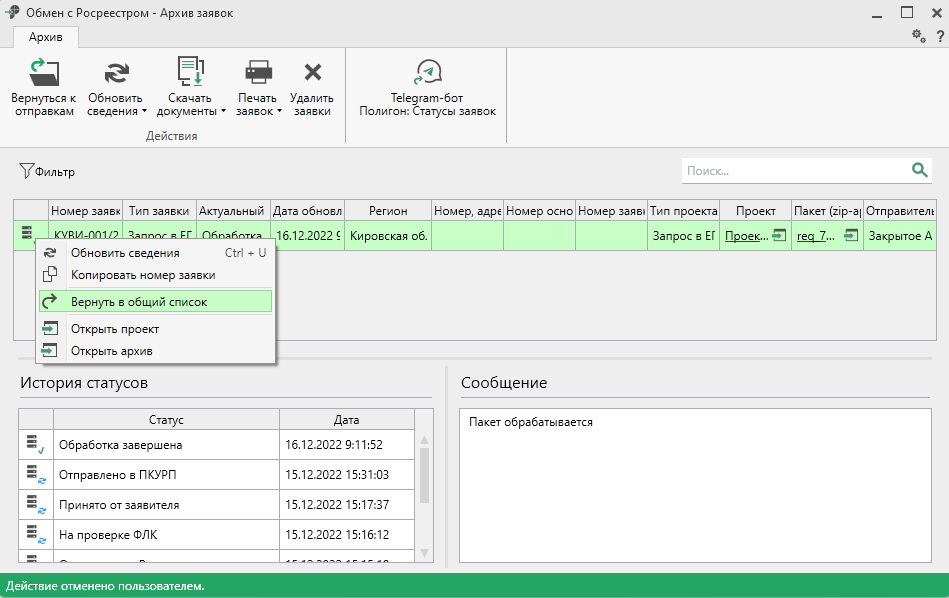Expand the Обновить сведения dropdown arrow

[144, 112]
